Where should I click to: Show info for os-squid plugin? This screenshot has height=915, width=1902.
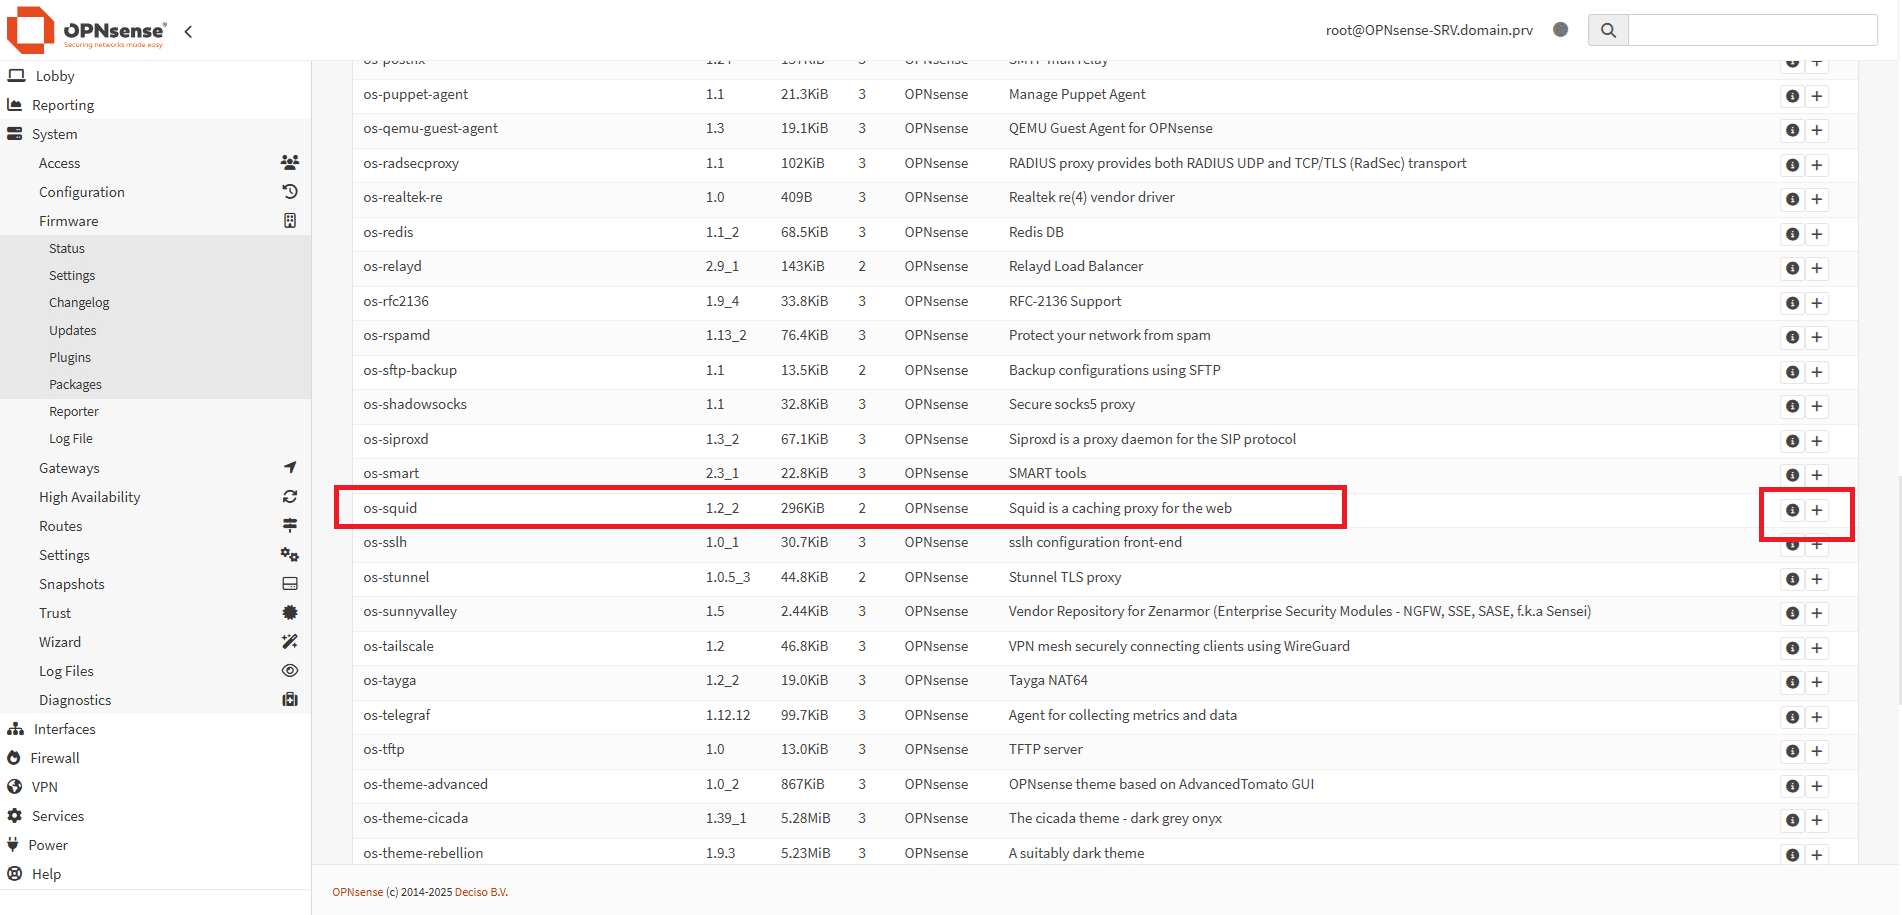[x=1792, y=510]
